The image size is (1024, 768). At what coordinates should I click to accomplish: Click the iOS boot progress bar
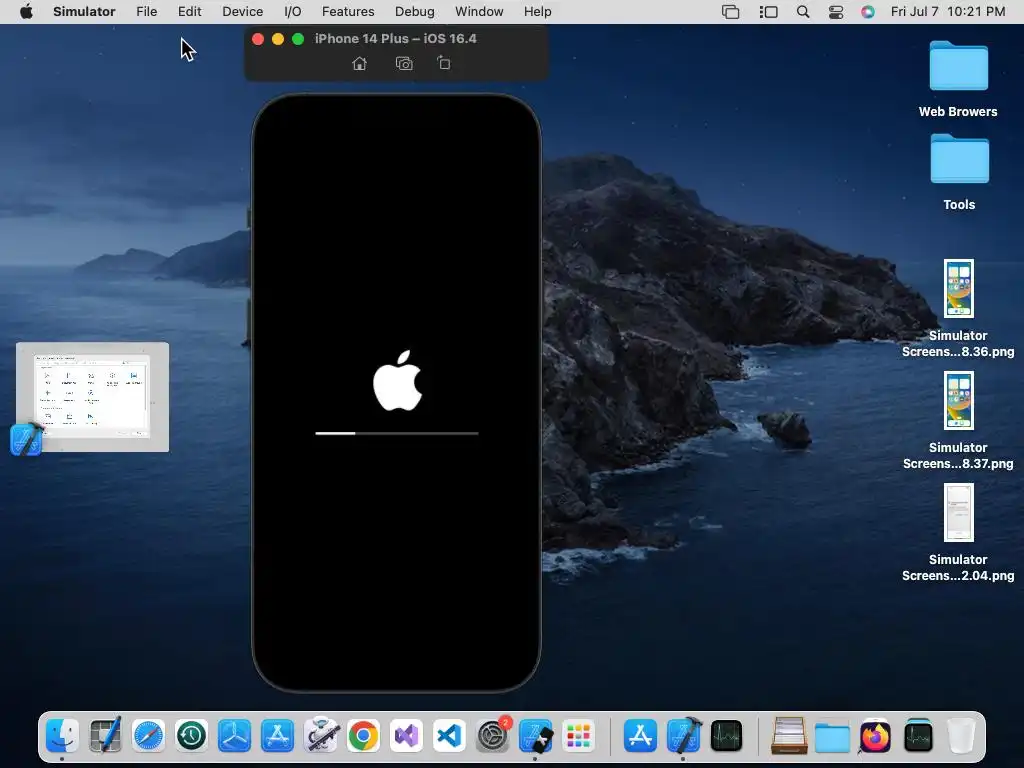[397, 433]
